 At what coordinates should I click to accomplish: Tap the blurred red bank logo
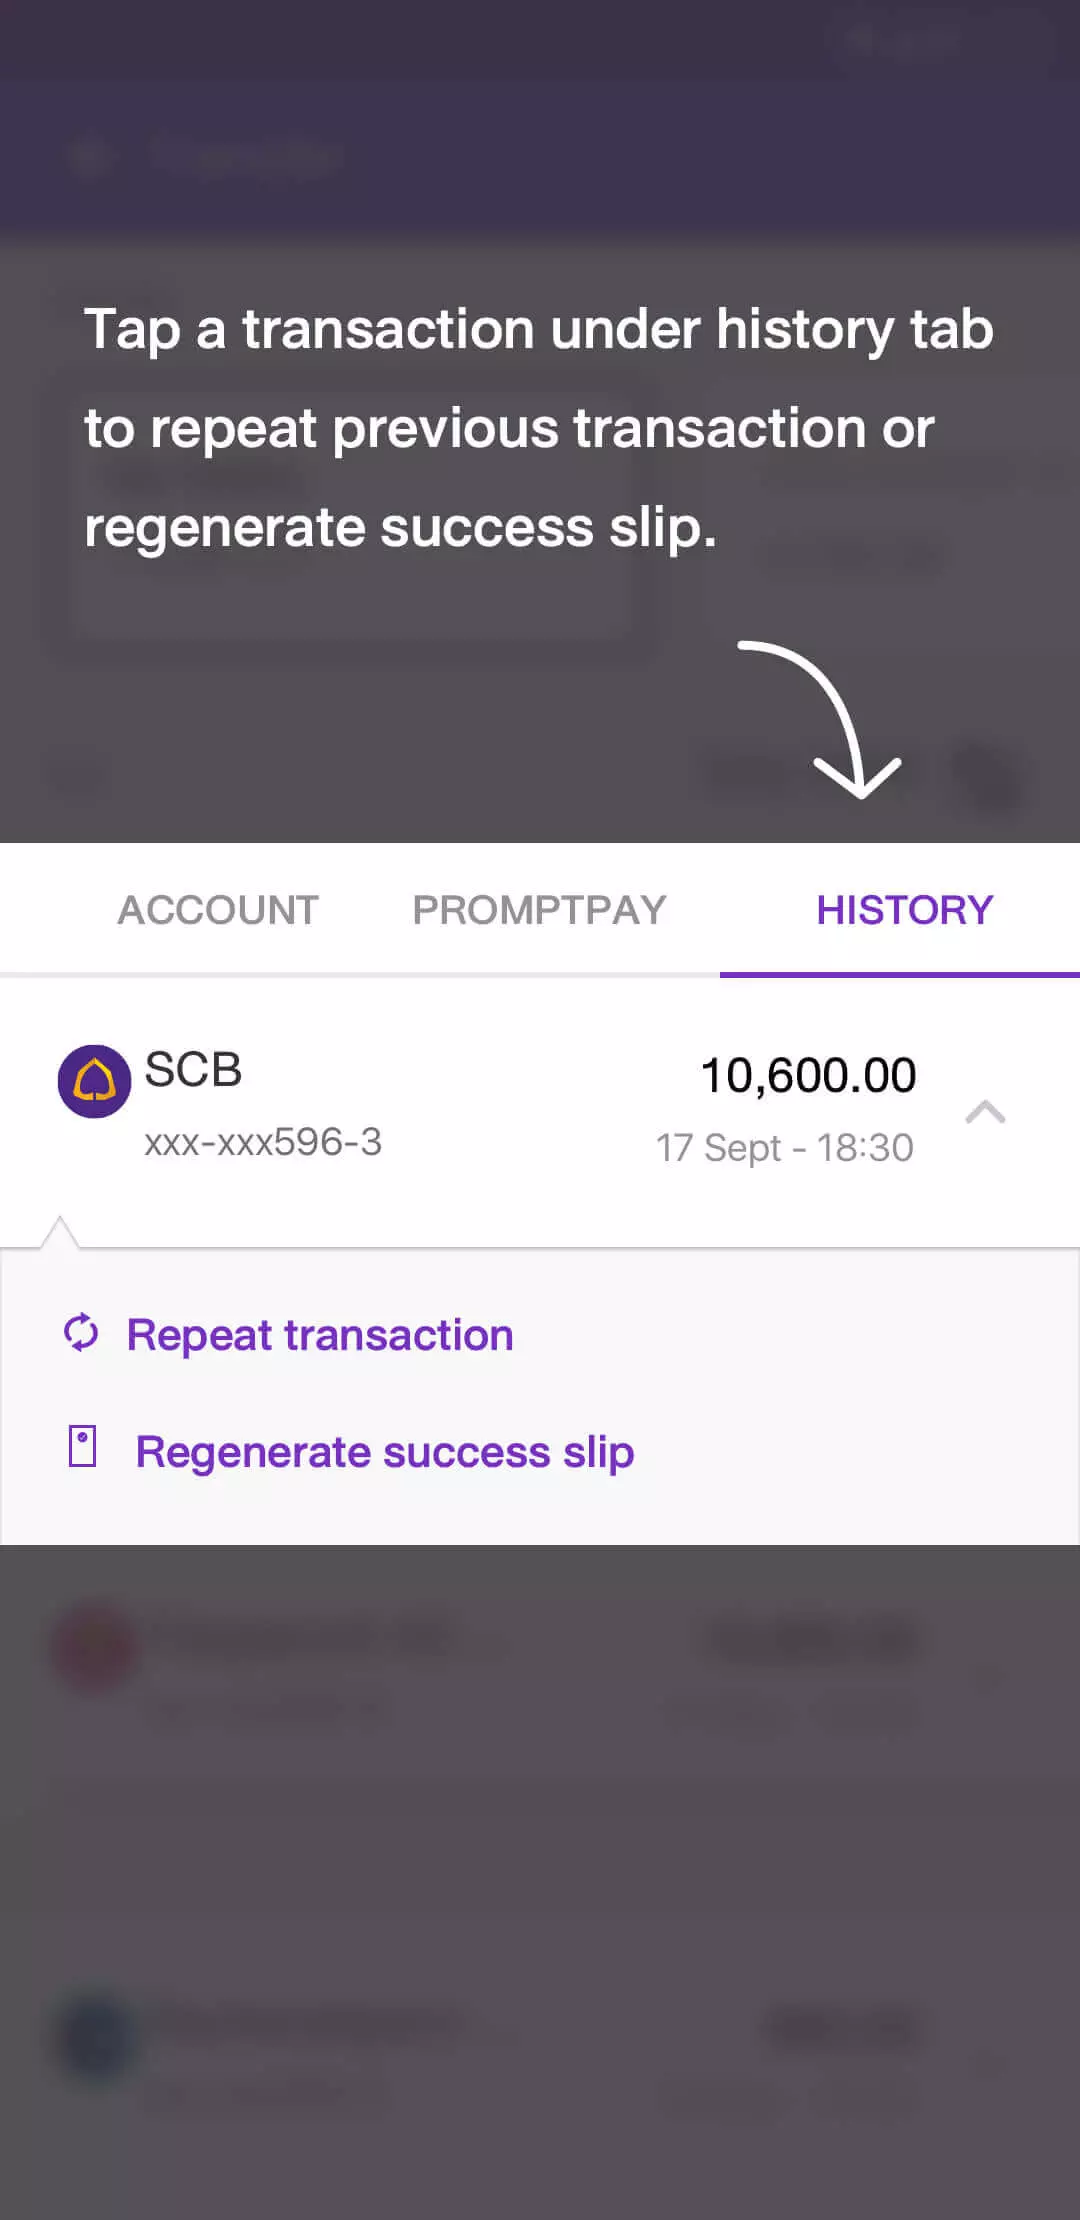point(94,1648)
